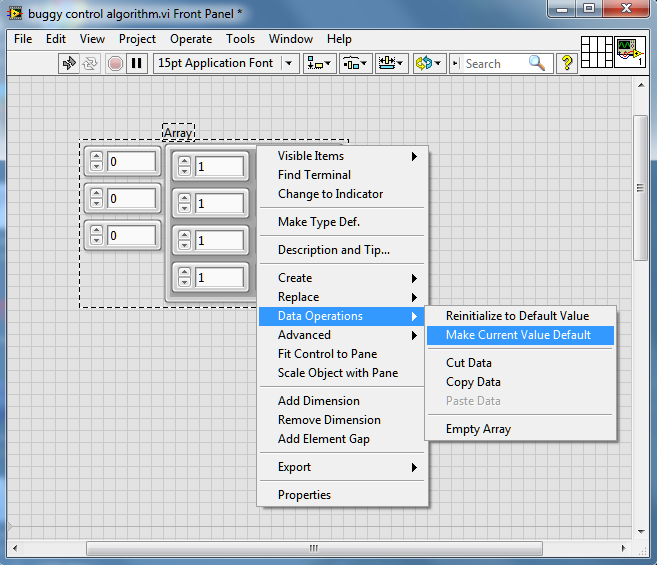
Task: Click the scroll up arrow
Action: point(641,85)
